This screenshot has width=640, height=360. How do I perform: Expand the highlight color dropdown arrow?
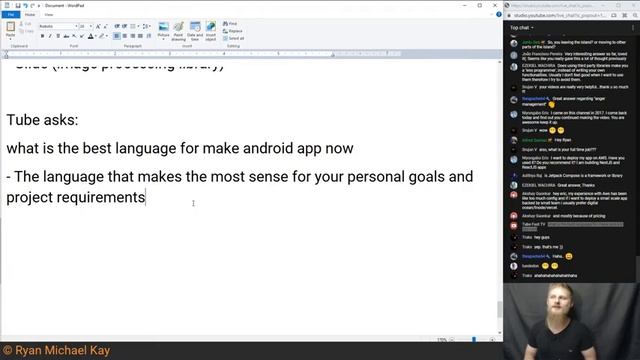[107, 36]
